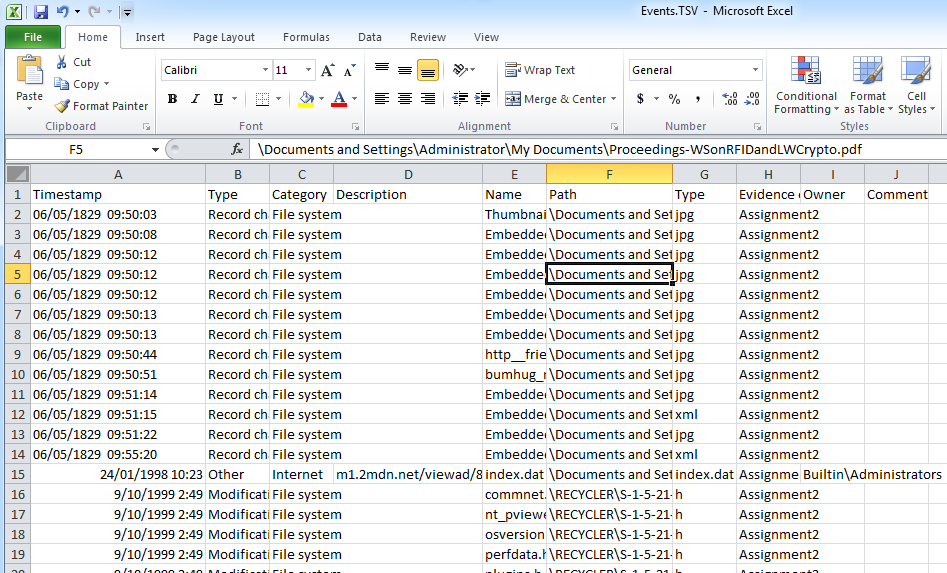Viewport: 947px width, 573px height.
Task: Select cell perfdata.h name
Action: tap(515, 554)
